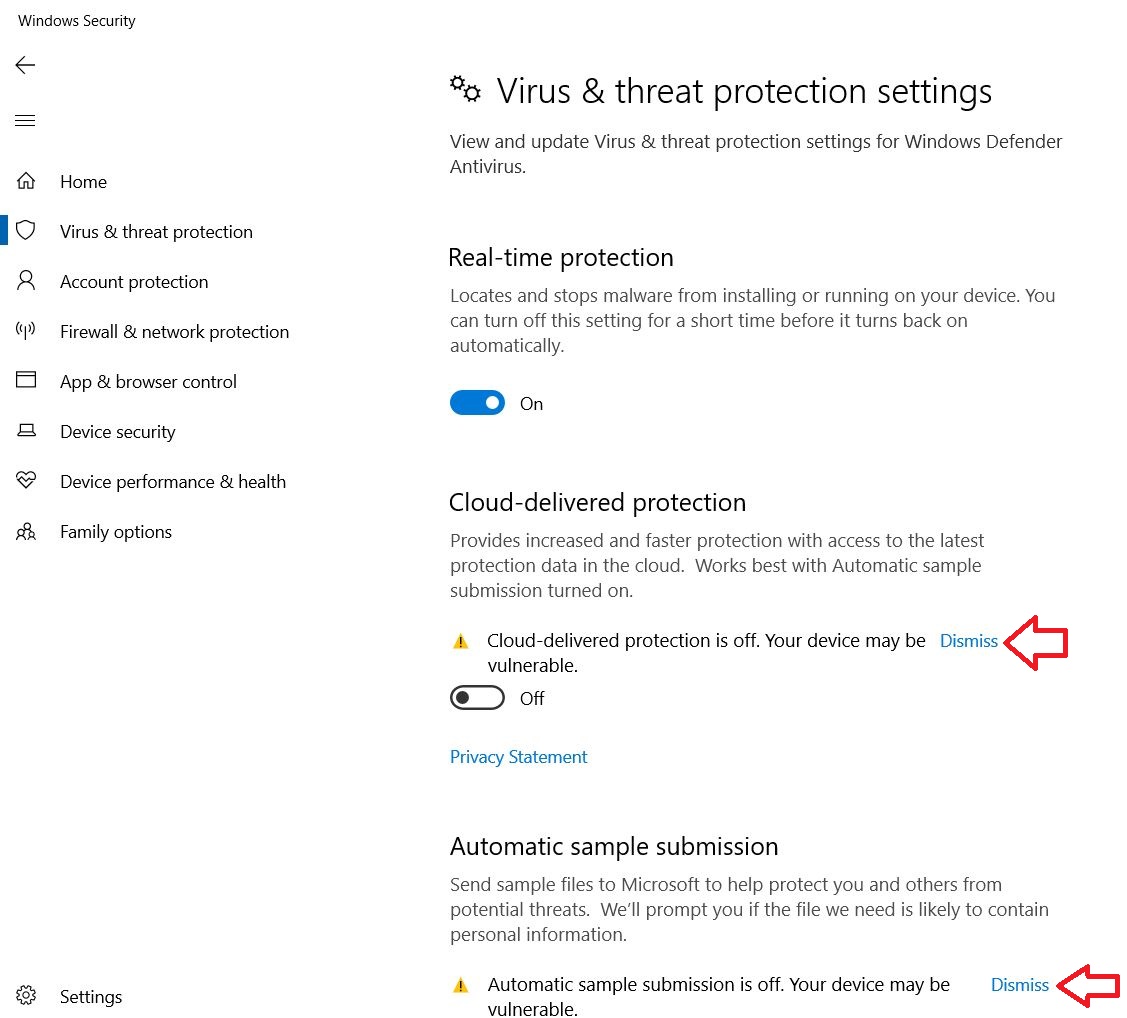Screen dimensions: 1127x1018
Task: Turn off Real-time protection toggle
Action: pos(477,403)
